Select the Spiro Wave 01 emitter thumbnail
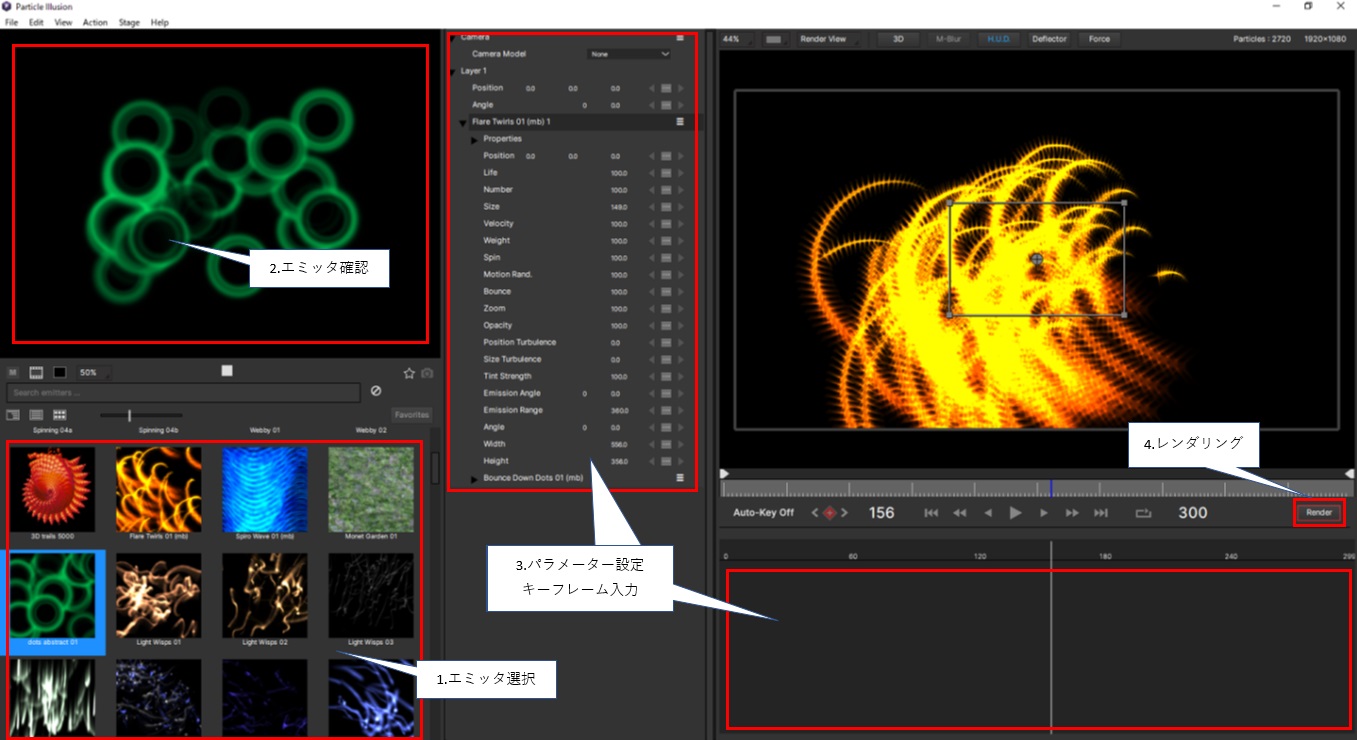 (265, 490)
